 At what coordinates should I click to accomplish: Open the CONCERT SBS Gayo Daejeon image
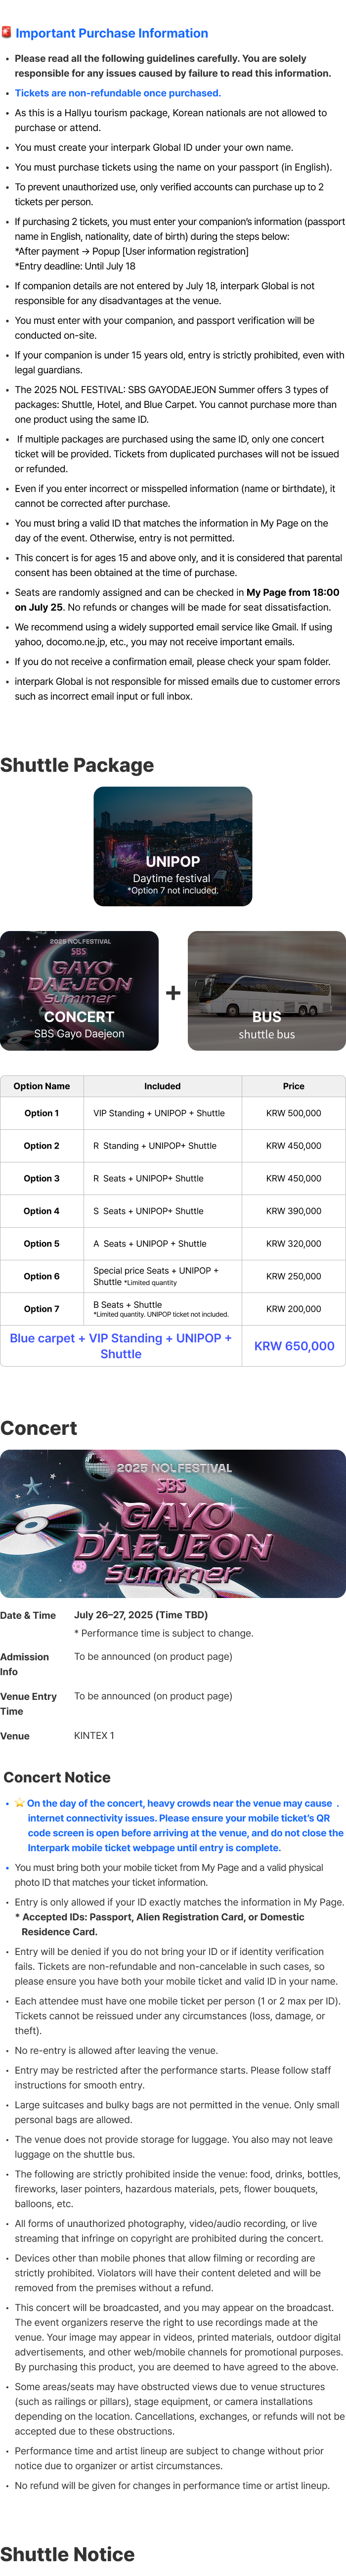point(79,991)
